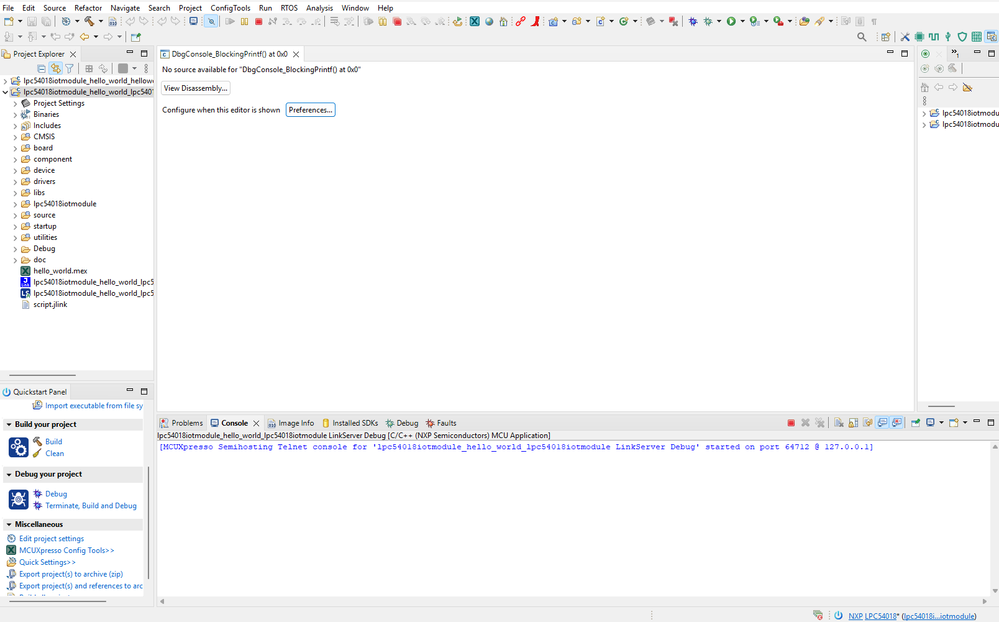Select script.jlink file
Screen dimensions: 999x622
coord(50,305)
